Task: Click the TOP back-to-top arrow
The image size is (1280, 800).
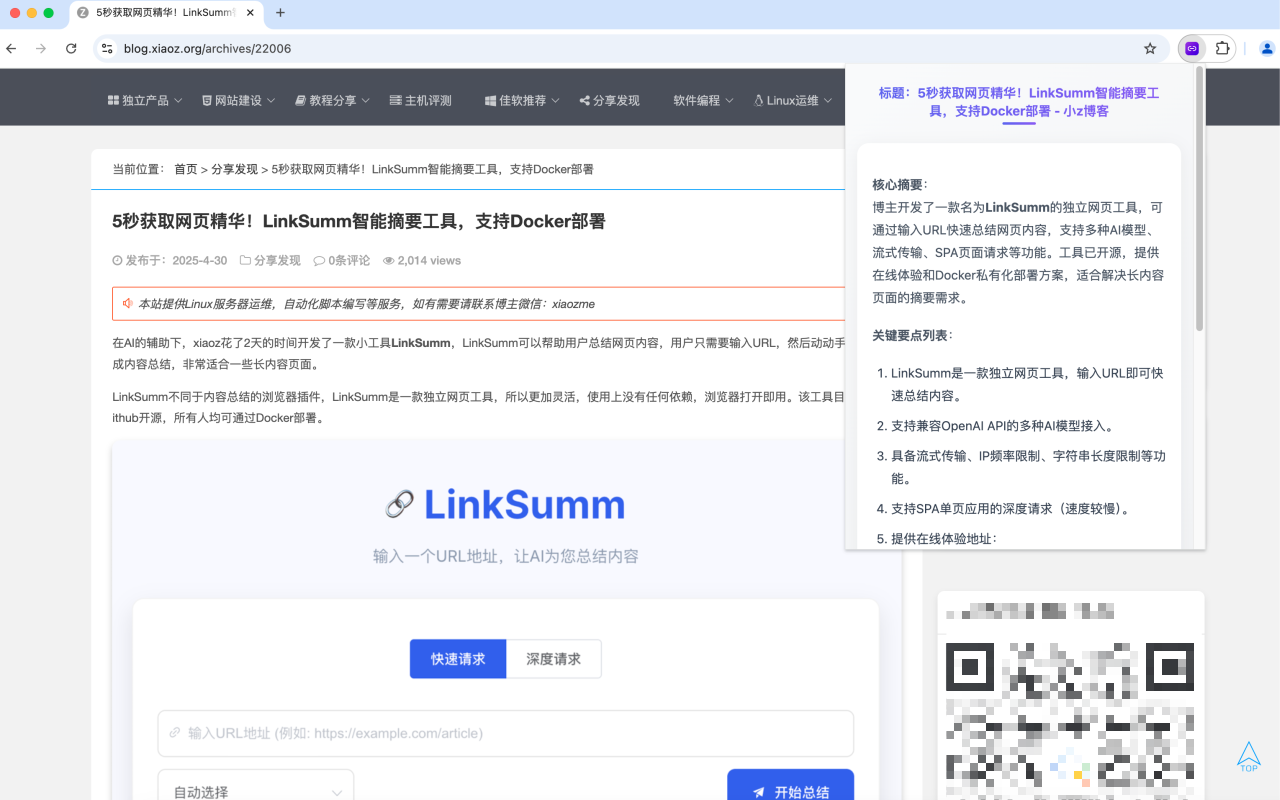Action: click(x=1249, y=757)
